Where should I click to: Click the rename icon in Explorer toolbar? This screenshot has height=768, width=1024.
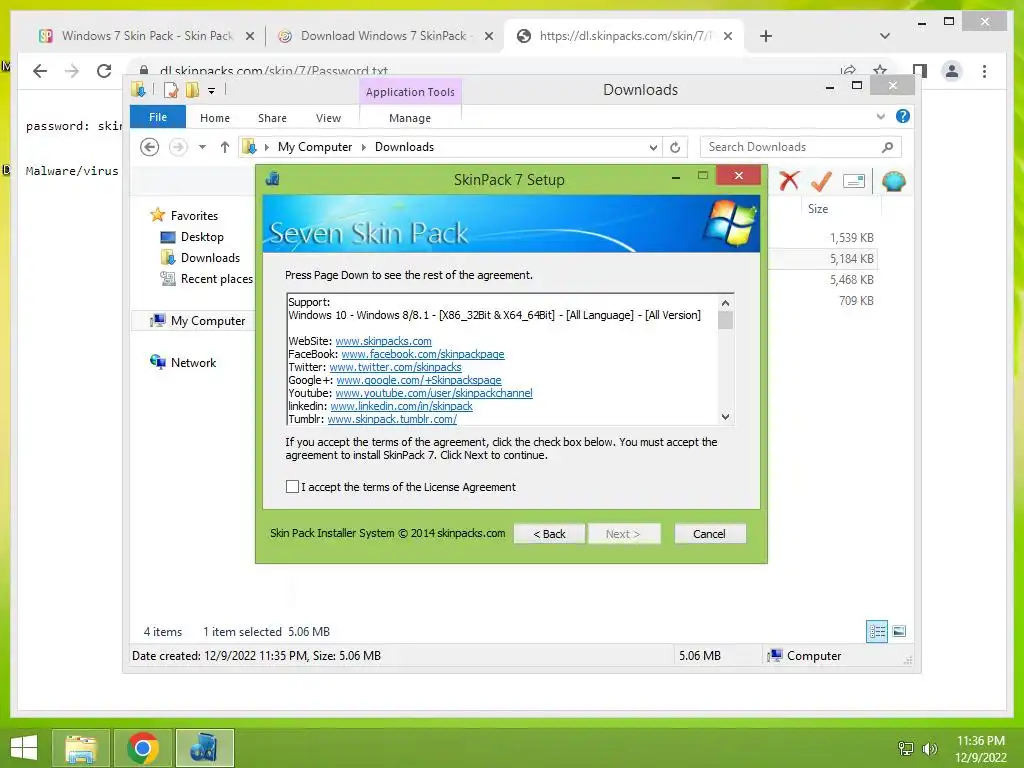(x=854, y=181)
